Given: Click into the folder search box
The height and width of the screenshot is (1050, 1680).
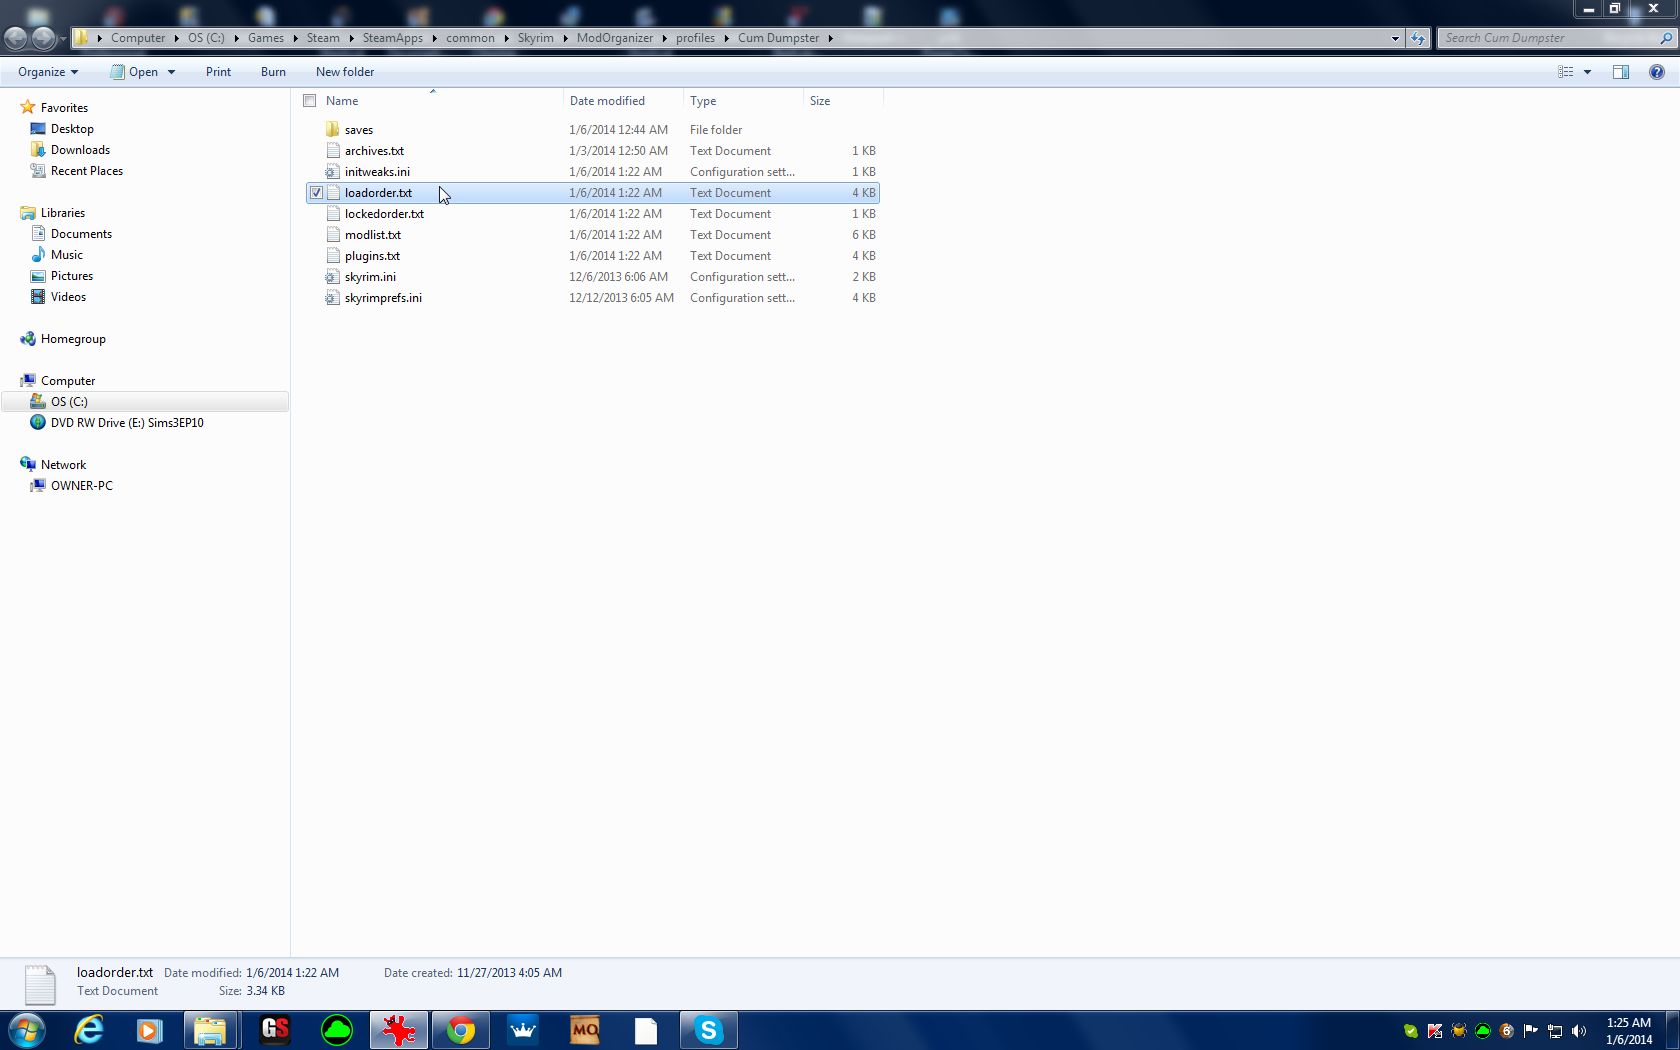Looking at the screenshot, I should coord(1545,38).
